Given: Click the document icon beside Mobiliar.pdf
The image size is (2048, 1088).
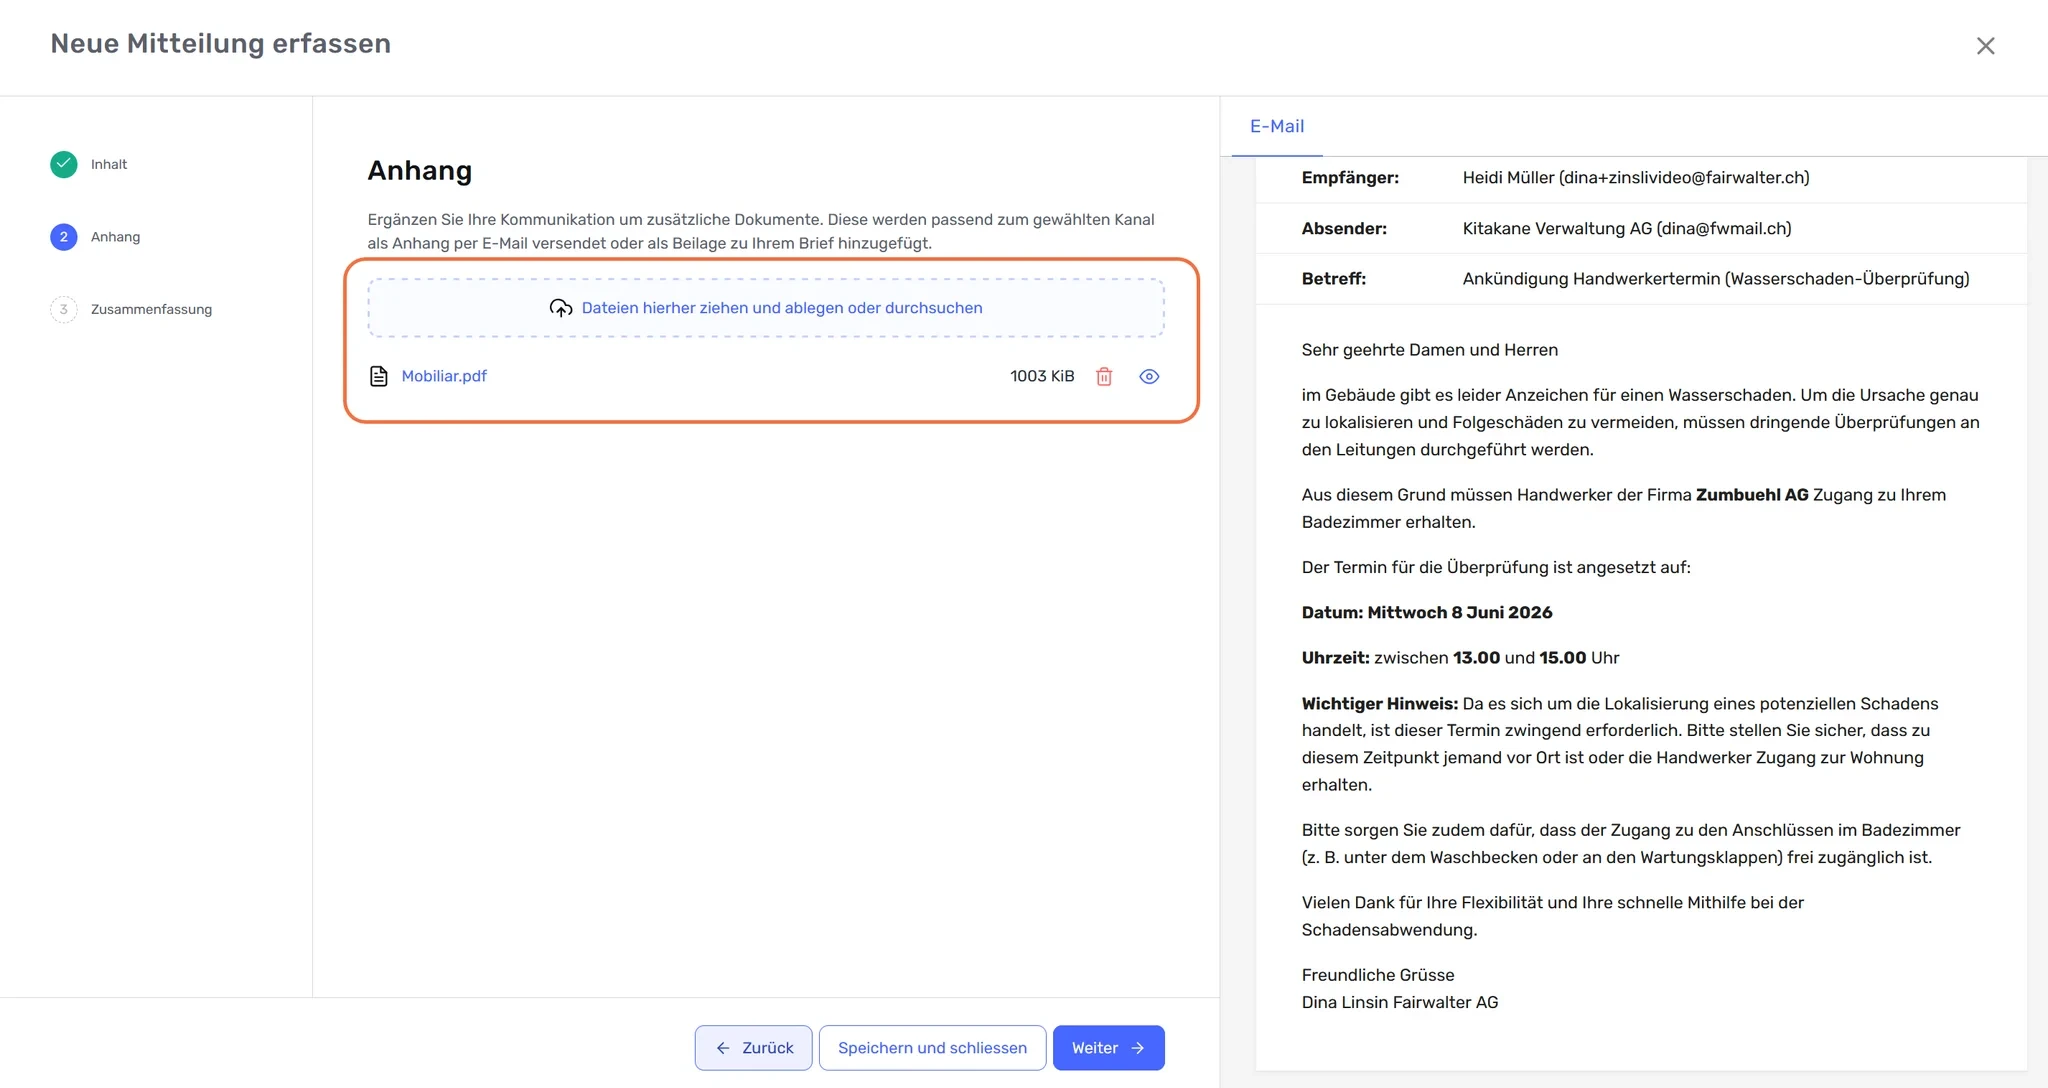Looking at the screenshot, I should pos(379,376).
